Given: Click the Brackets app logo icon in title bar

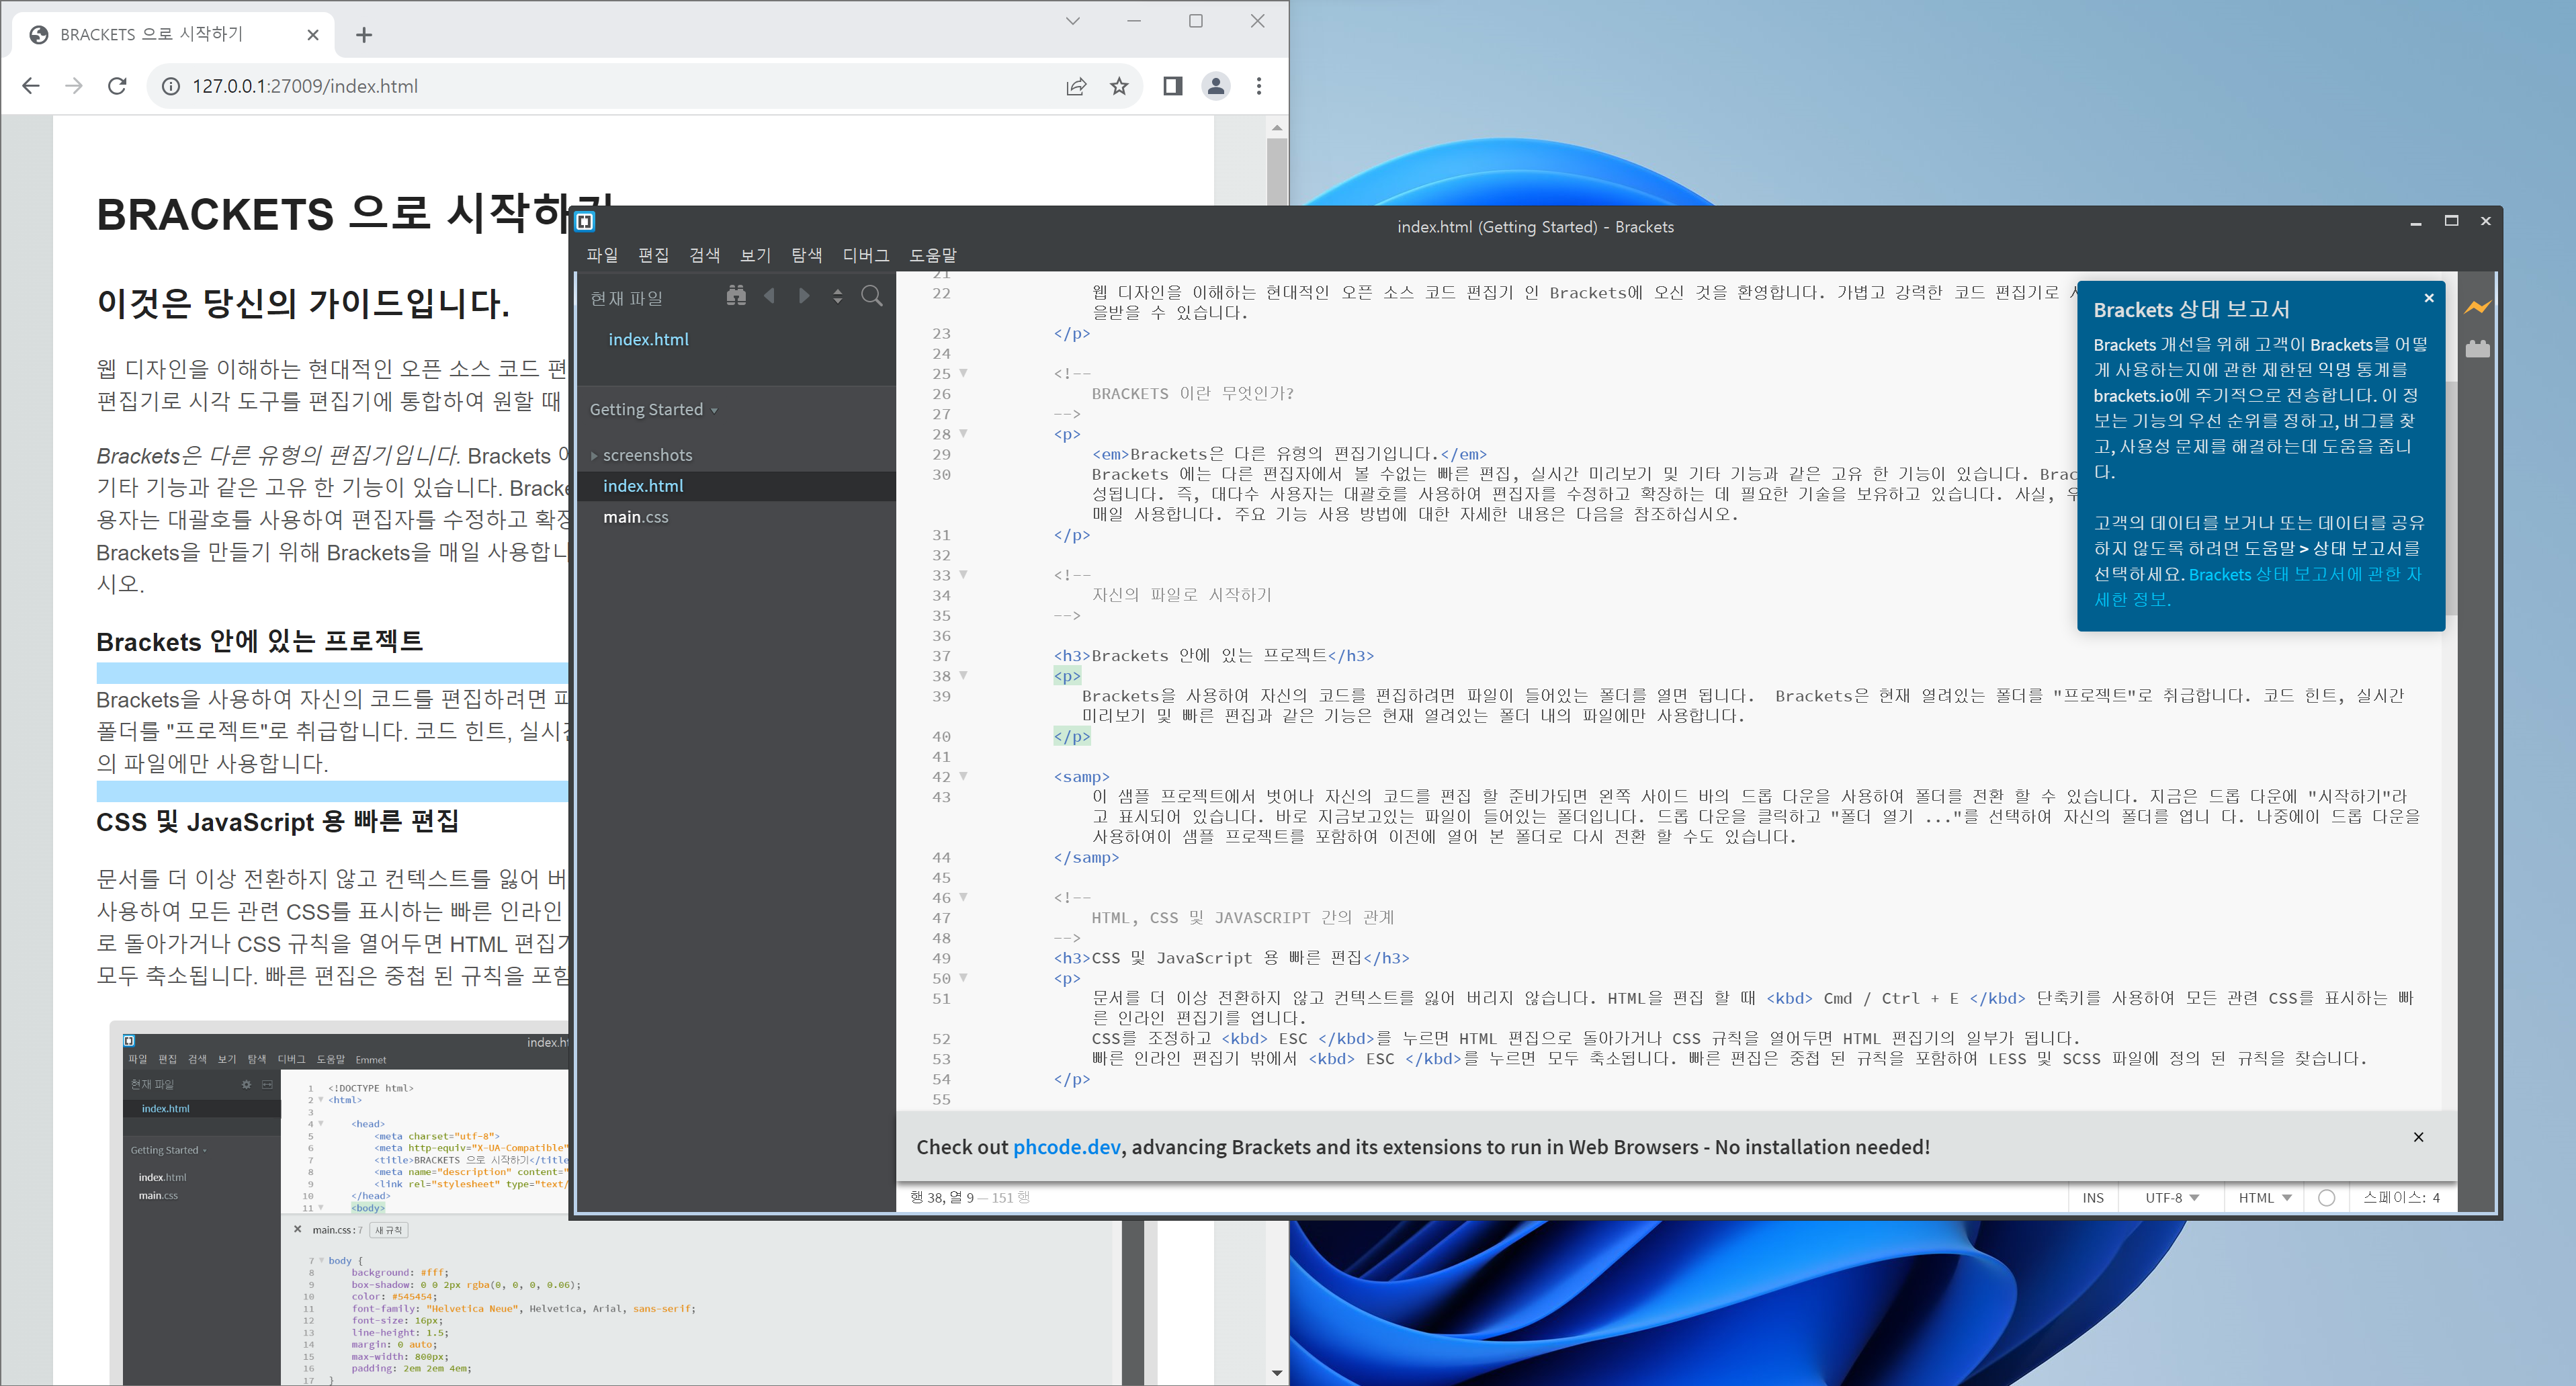Looking at the screenshot, I should 585,221.
